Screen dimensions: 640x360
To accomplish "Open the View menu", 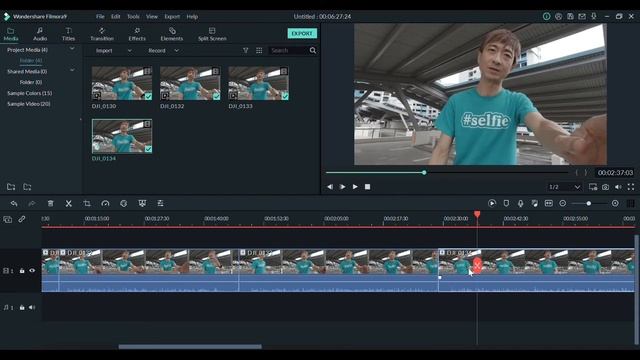I will (x=152, y=17).
